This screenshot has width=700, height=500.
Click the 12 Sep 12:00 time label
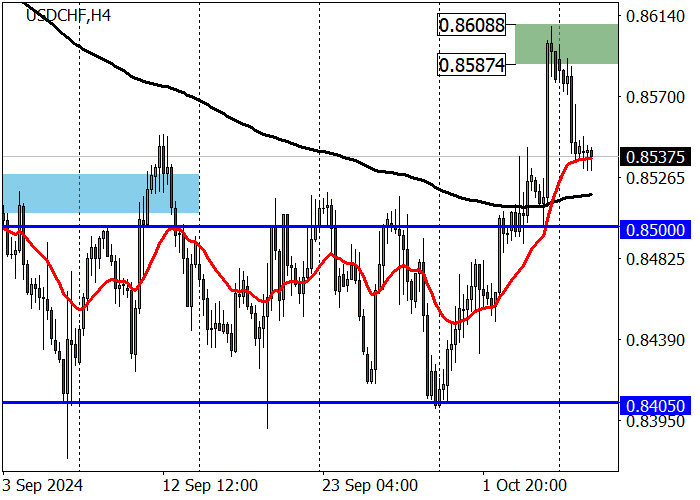point(210,485)
